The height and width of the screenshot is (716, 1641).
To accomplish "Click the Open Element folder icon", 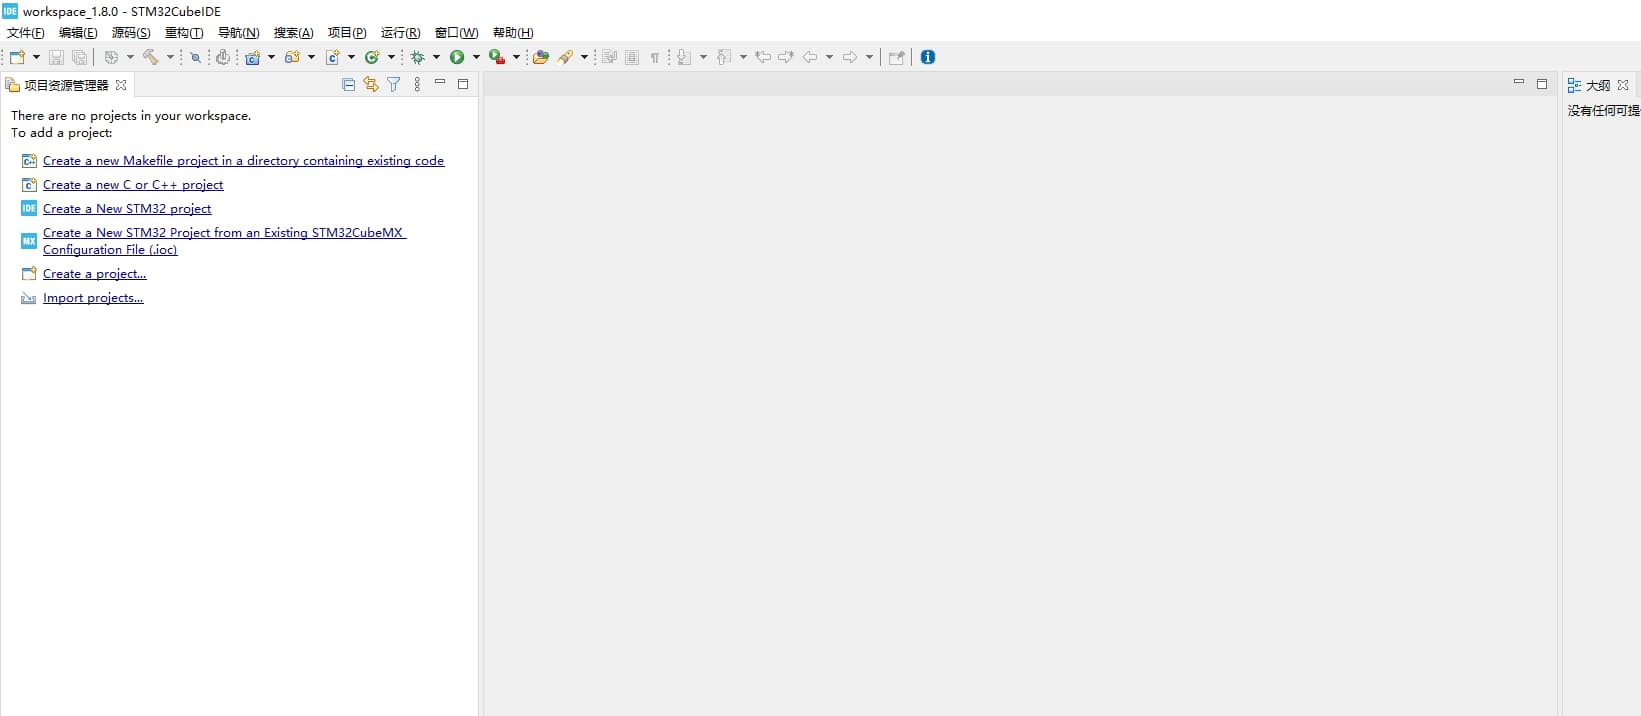I will (540, 58).
